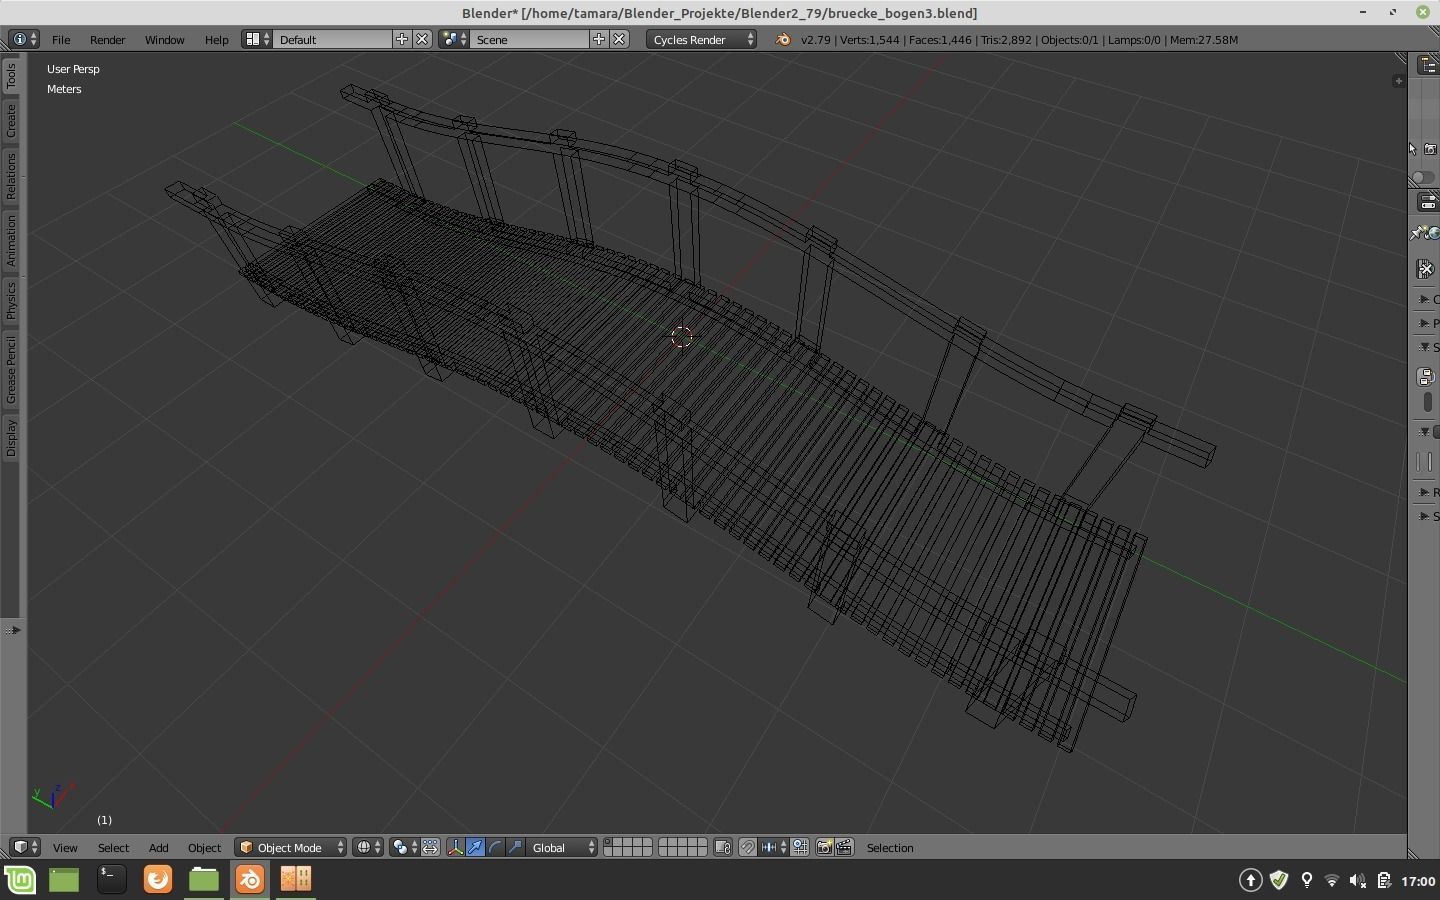The height and width of the screenshot is (900, 1440).
Task: Switch to the Display shelf tab
Action: click(11, 438)
